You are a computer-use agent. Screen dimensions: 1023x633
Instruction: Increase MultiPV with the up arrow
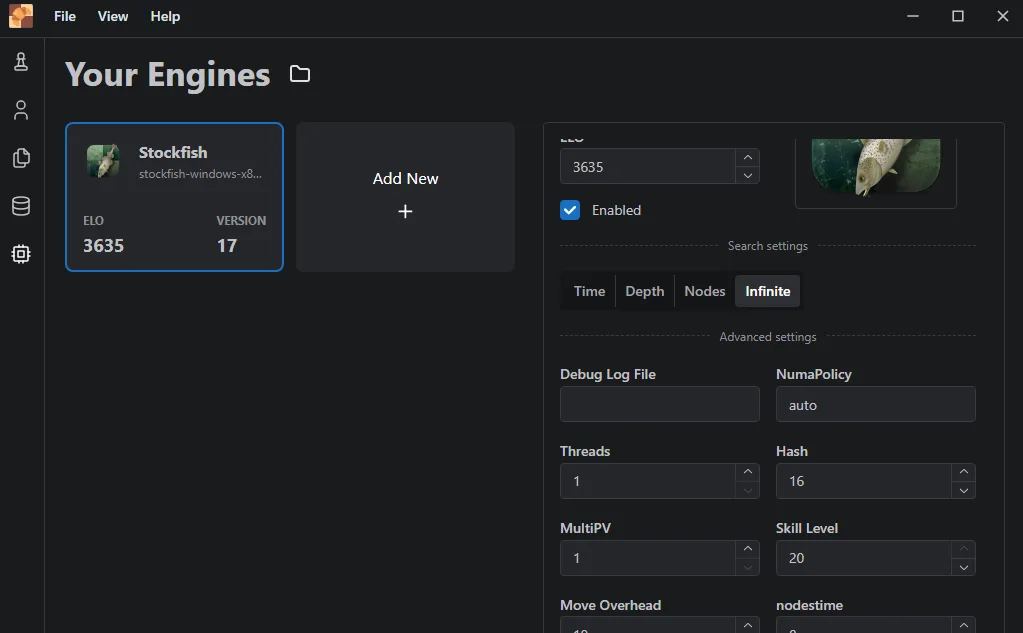coord(748,549)
